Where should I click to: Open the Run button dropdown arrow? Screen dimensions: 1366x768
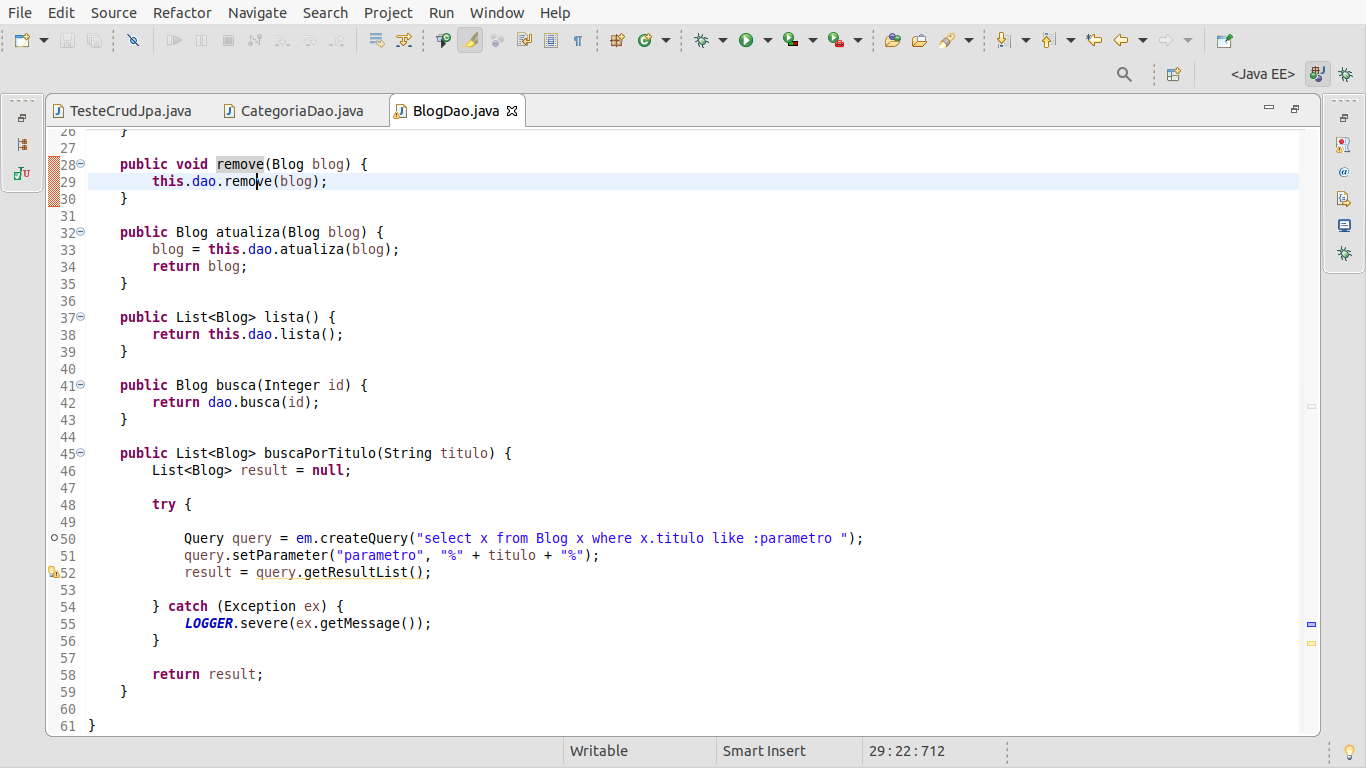point(767,41)
